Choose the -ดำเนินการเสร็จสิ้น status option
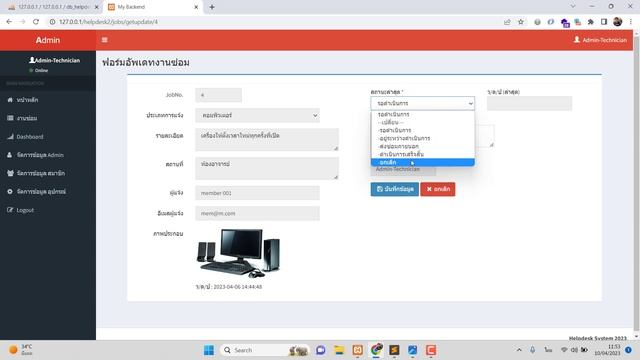Screen dimensions: 640x360 coord(422,154)
